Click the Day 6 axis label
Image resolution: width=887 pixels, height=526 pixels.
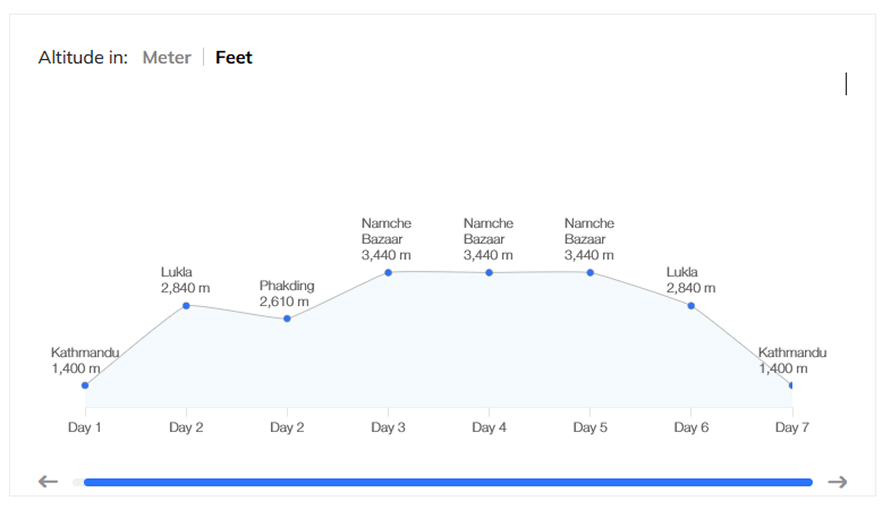tap(691, 428)
